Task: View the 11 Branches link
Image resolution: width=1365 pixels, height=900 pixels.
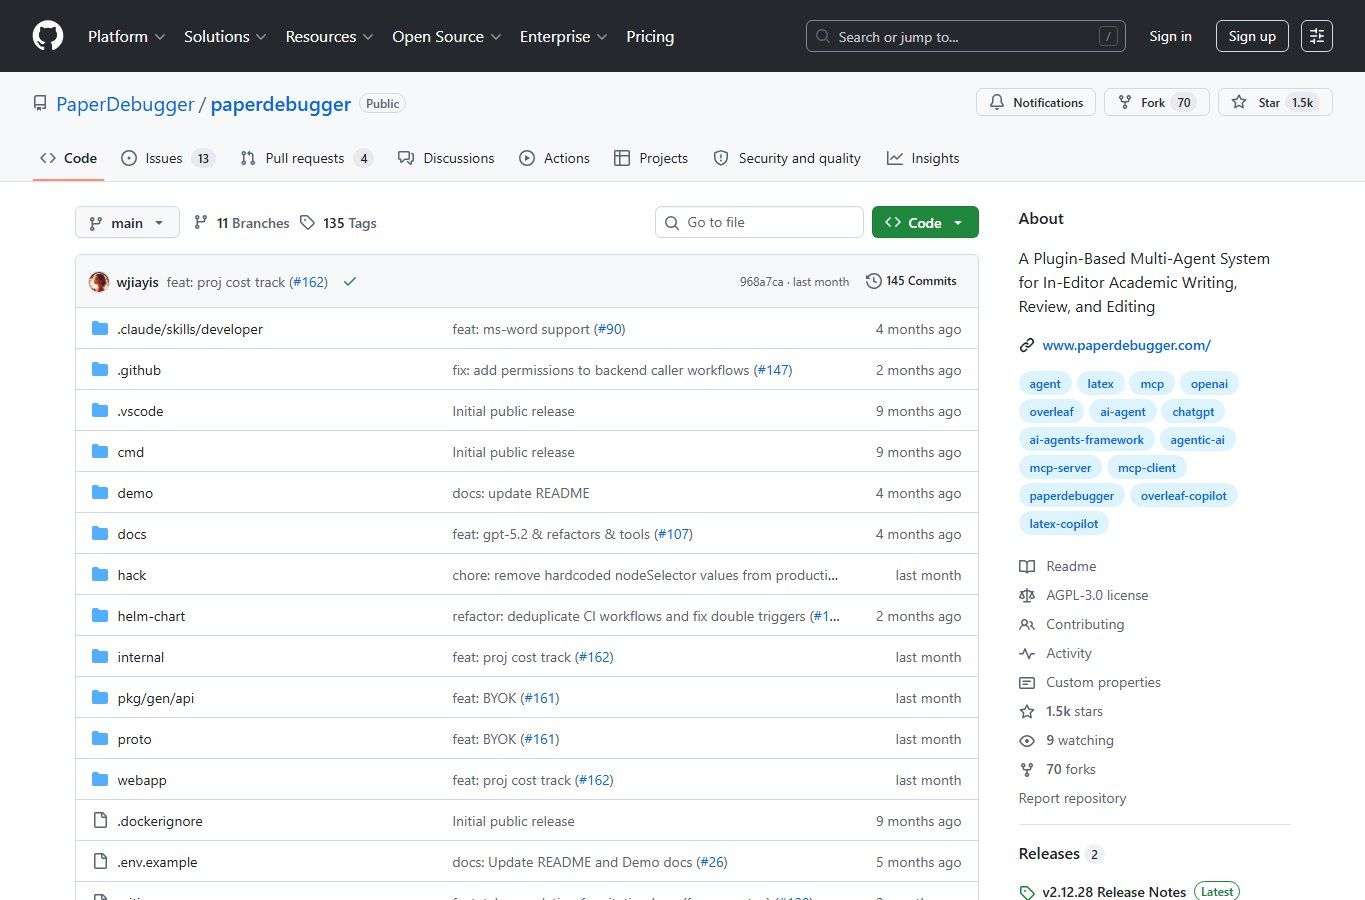Action: 241,223
